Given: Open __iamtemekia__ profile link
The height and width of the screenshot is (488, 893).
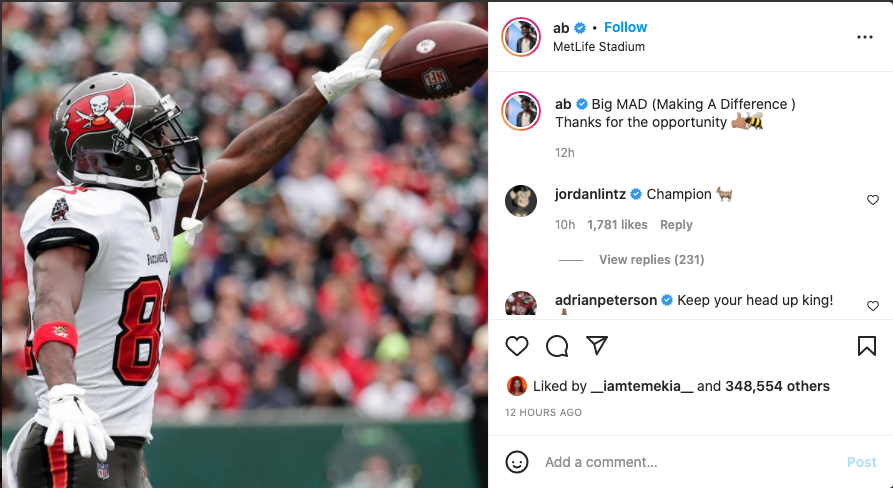Looking at the screenshot, I should pos(642,386).
